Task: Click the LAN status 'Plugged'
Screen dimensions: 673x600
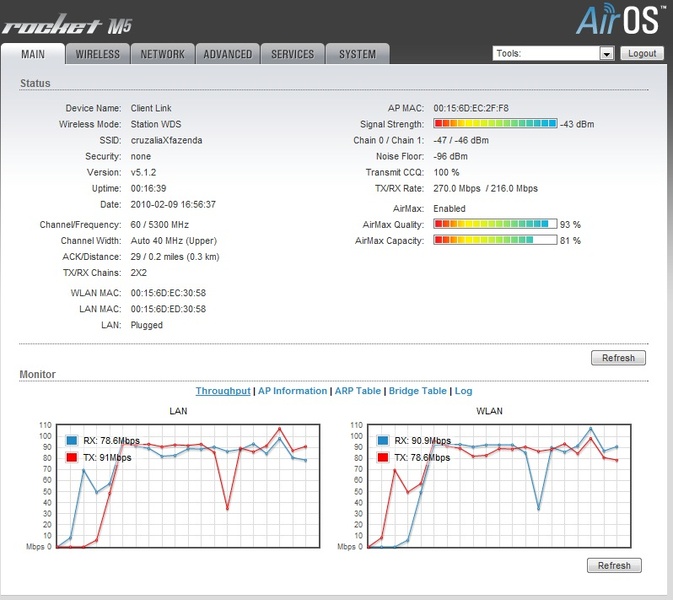Action: point(146,325)
